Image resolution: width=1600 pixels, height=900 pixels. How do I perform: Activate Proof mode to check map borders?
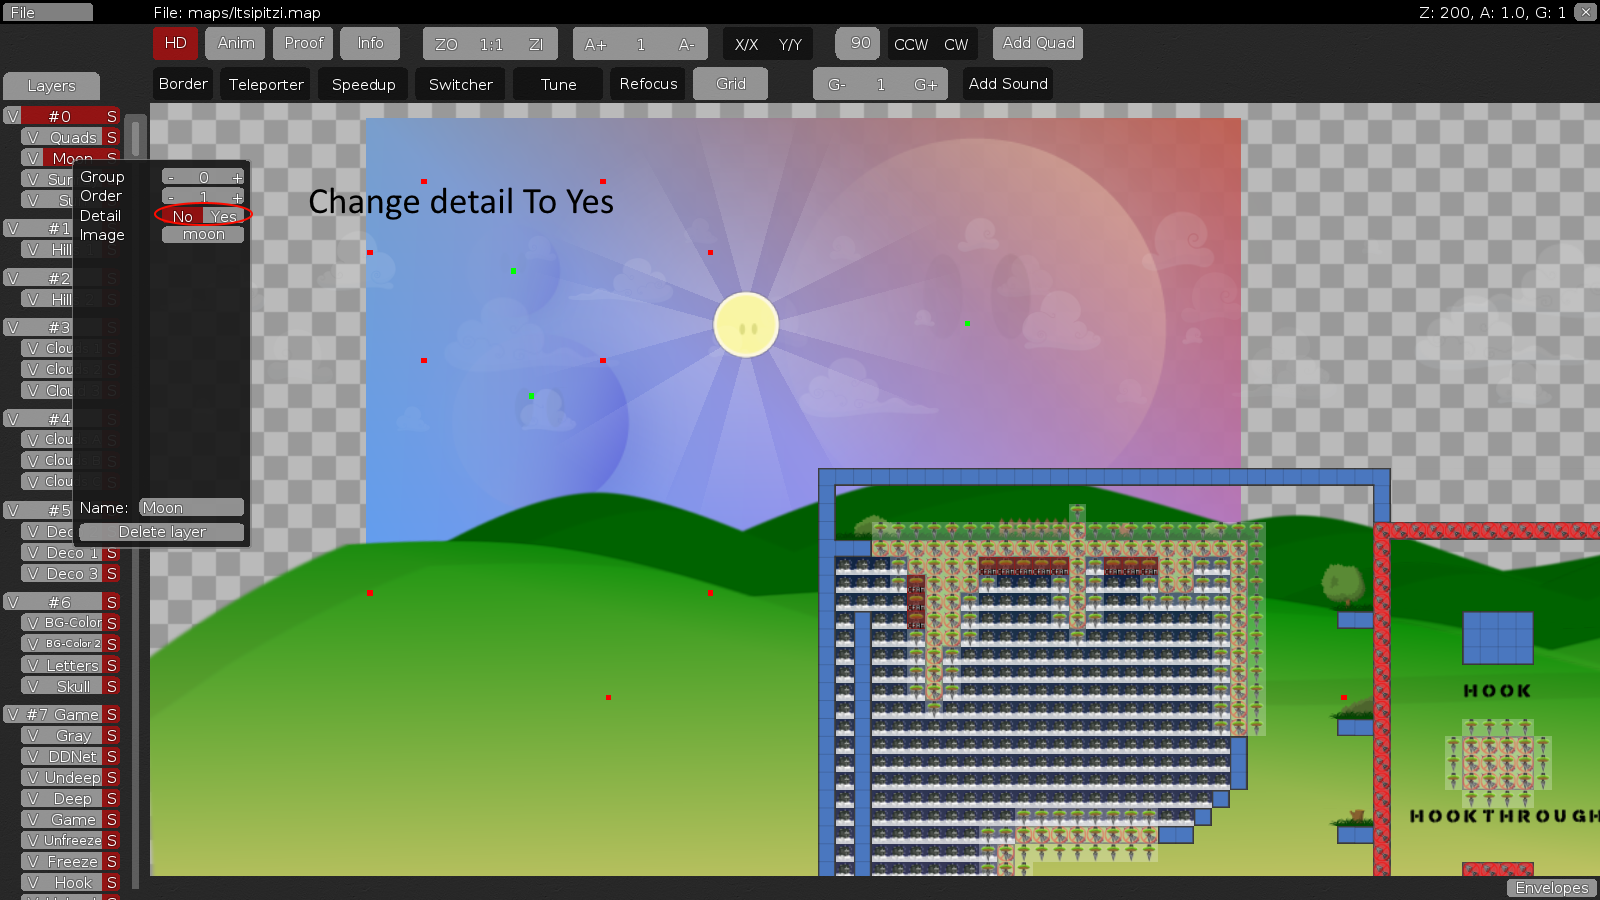click(x=302, y=43)
